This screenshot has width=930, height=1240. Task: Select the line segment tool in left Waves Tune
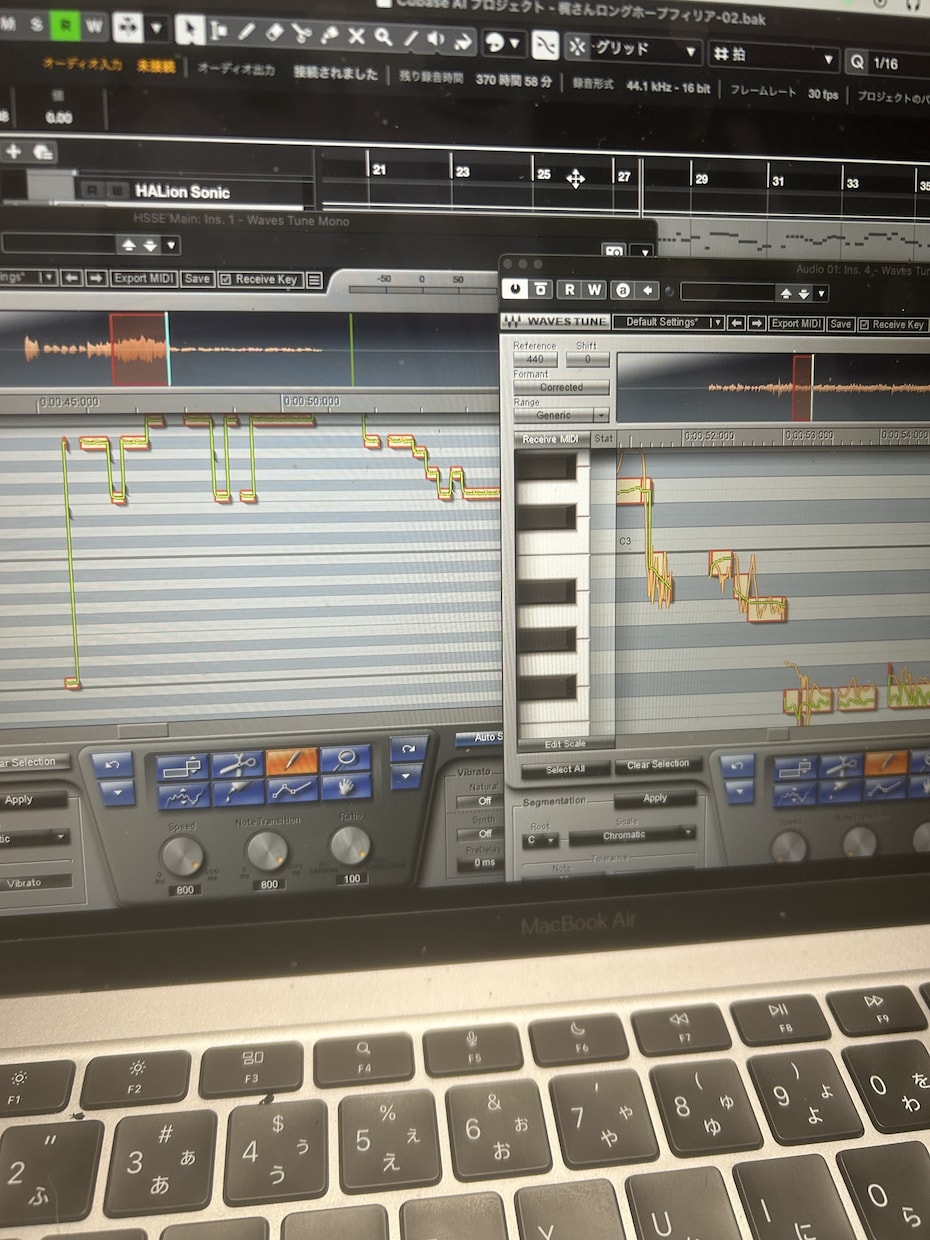pyautogui.click(x=291, y=790)
